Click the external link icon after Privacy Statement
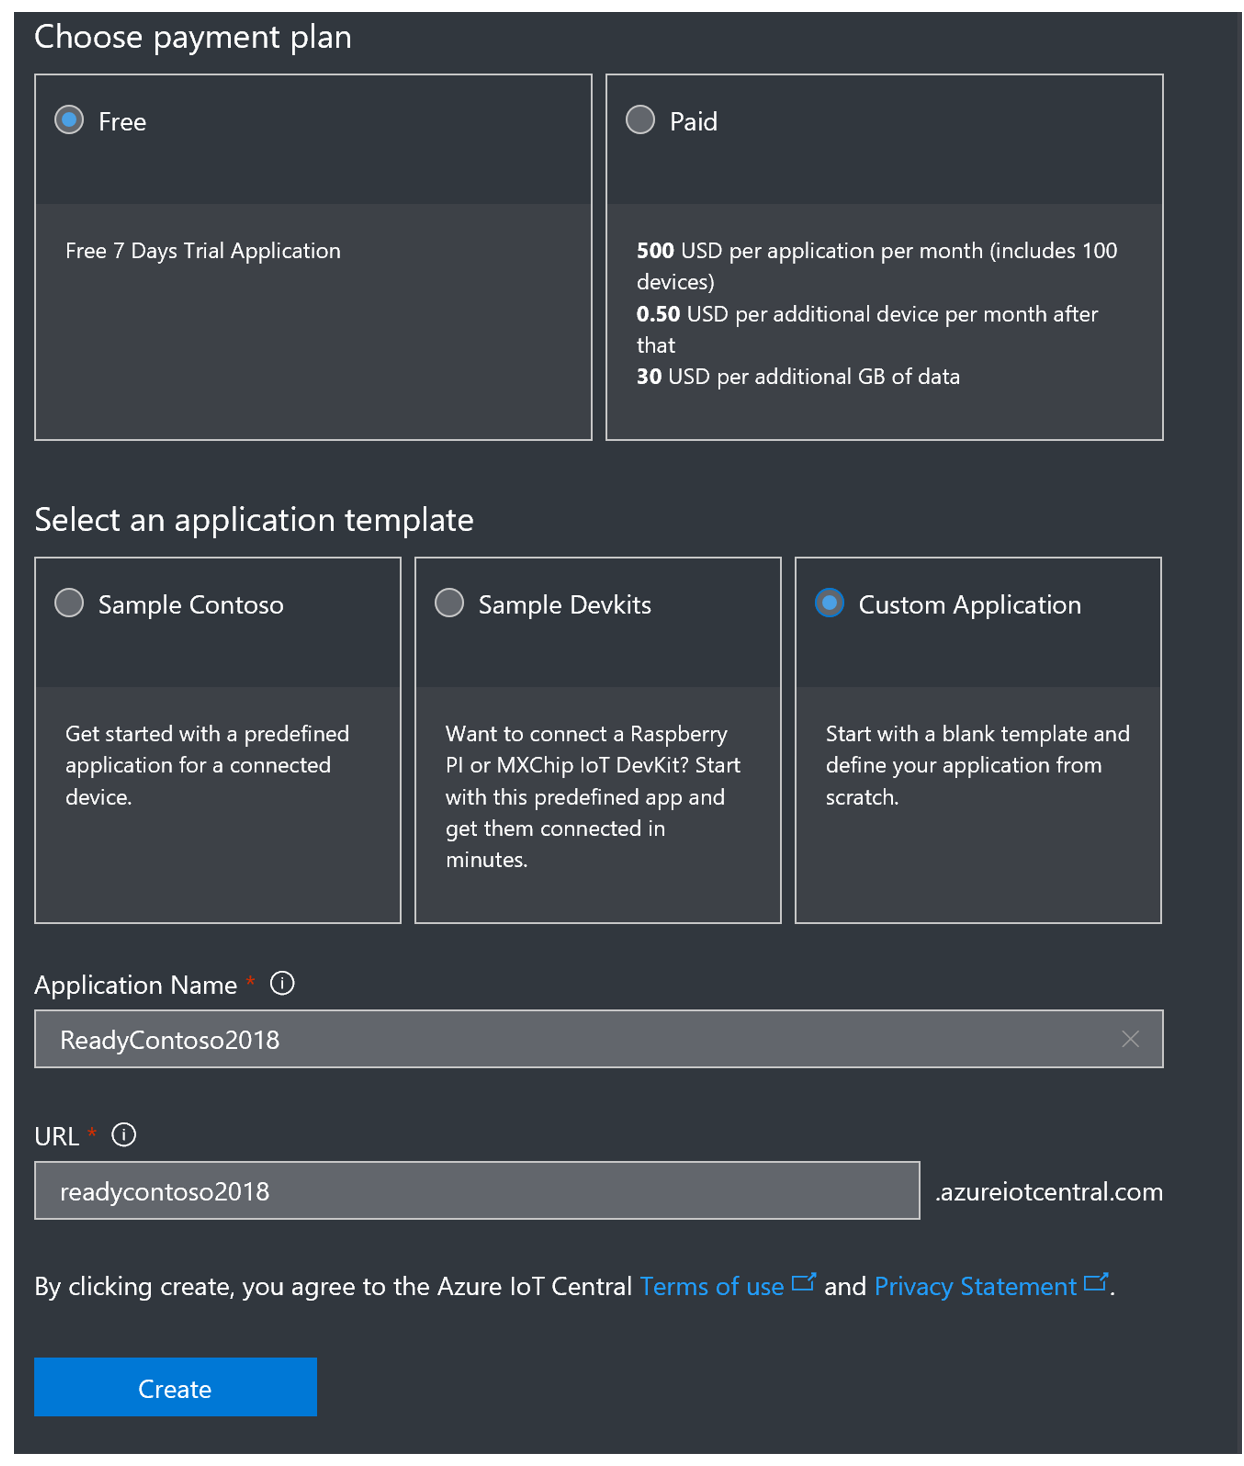This screenshot has width=1244, height=1466. pyautogui.click(x=1096, y=1282)
